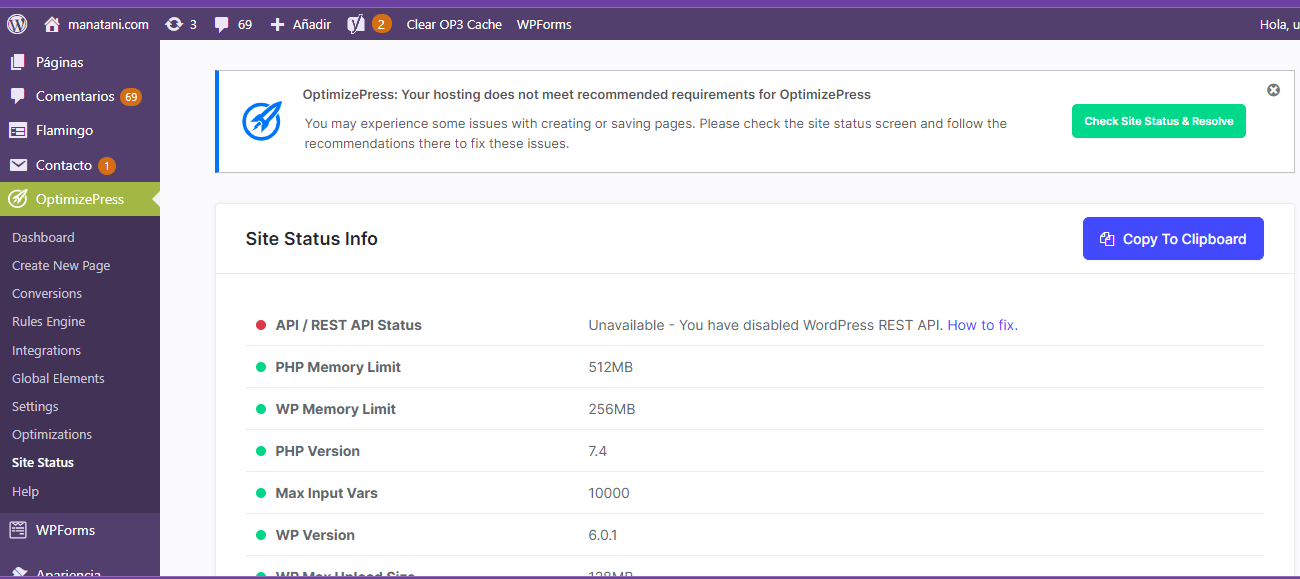Click the 10000 value

[x=609, y=493]
